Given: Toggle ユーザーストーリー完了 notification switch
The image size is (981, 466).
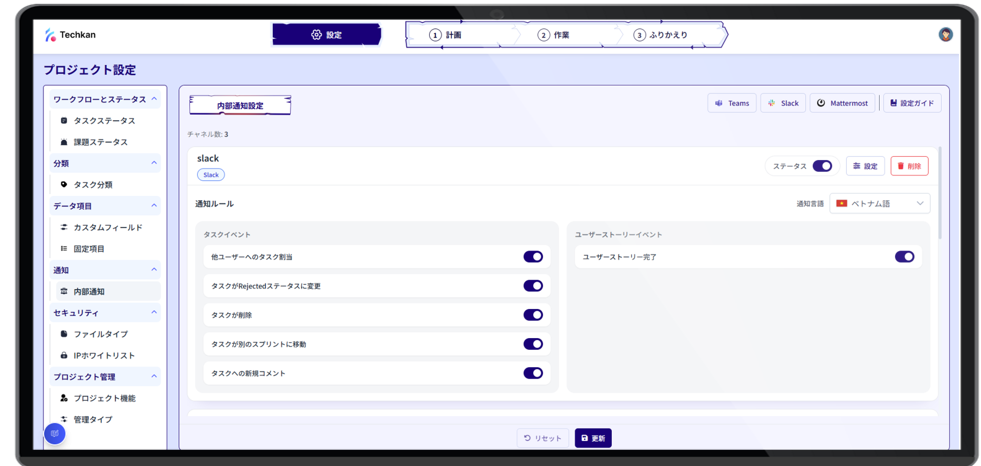Looking at the screenshot, I should coord(905,256).
